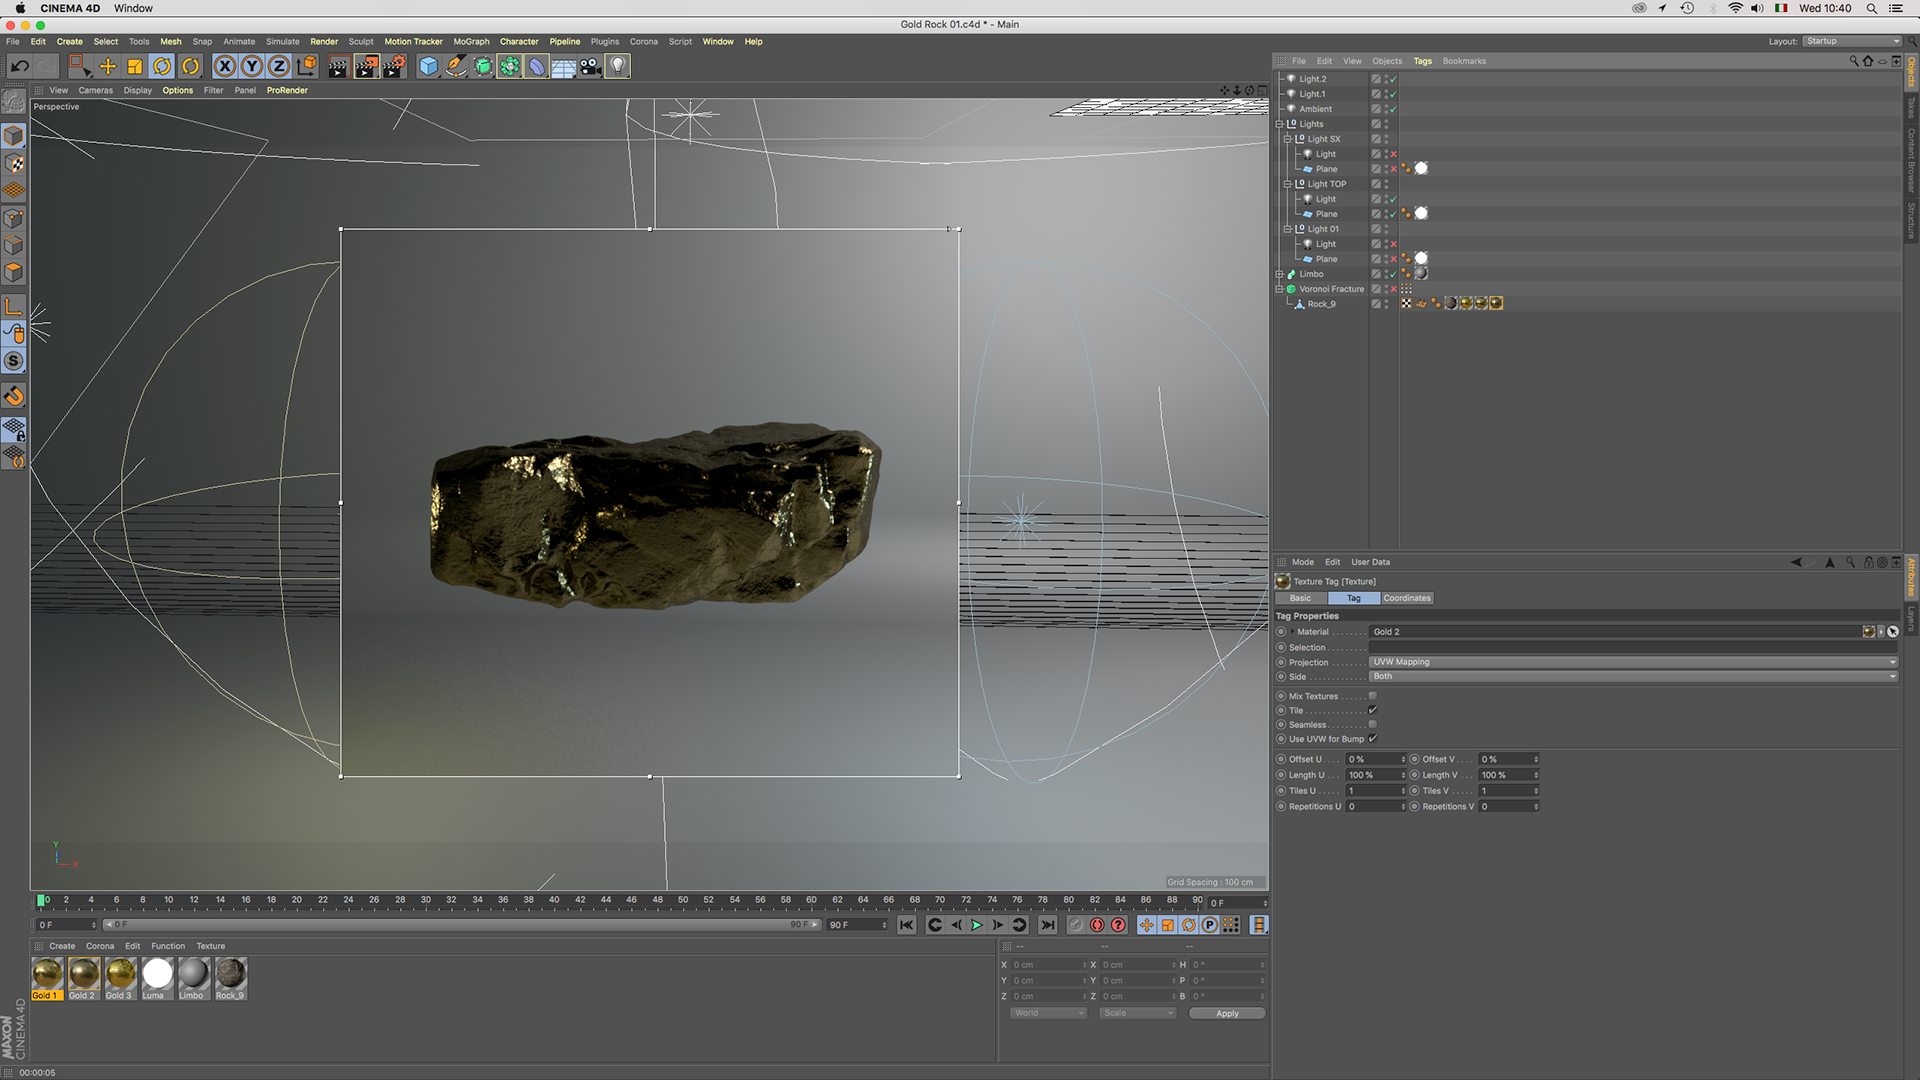Click the Camera object icon
The height and width of the screenshot is (1080, 1920).
click(x=591, y=66)
